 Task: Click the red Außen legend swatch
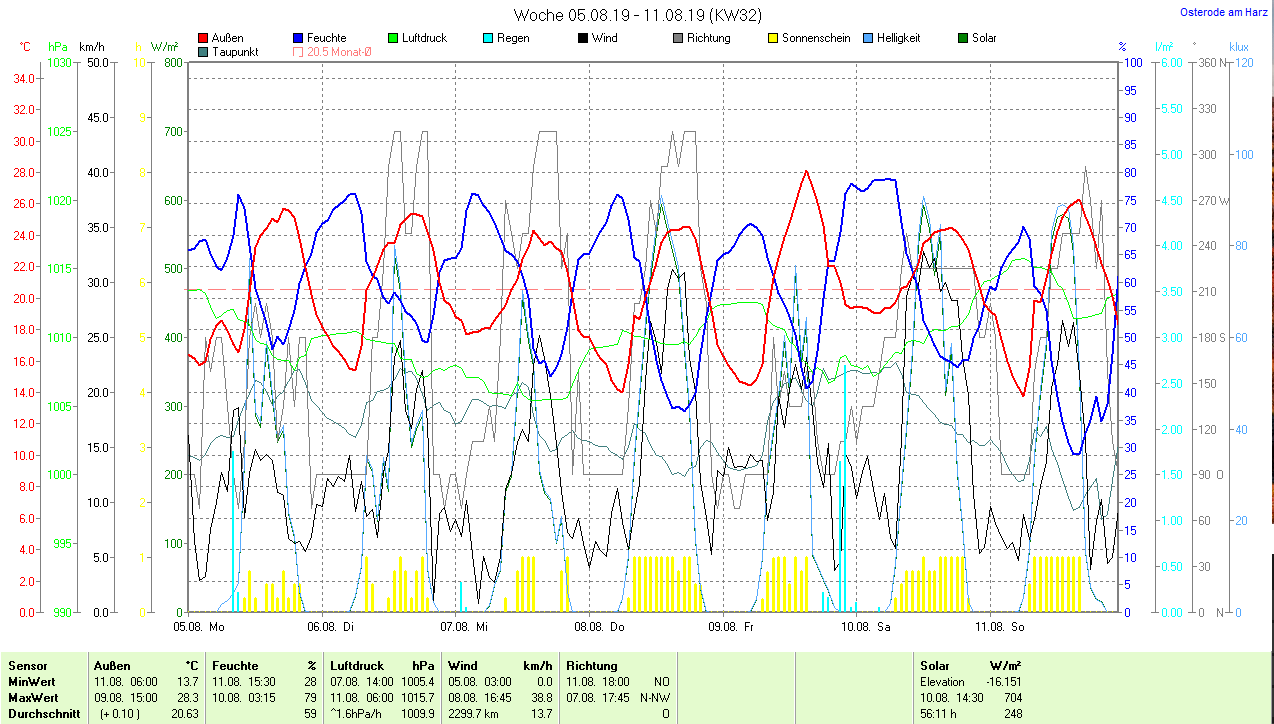point(204,39)
